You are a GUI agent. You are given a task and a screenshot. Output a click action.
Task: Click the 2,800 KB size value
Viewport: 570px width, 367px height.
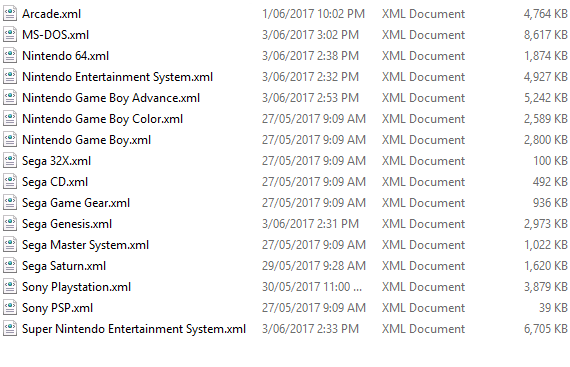tap(546, 140)
